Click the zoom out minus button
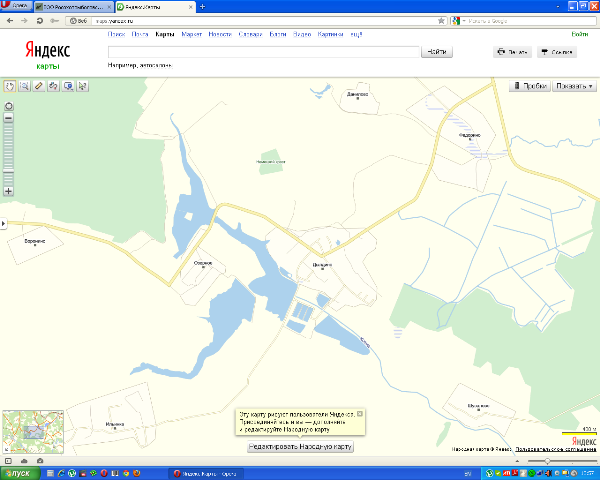The height and width of the screenshot is (480, 600). pyautogui.click(x=9, y=117)
